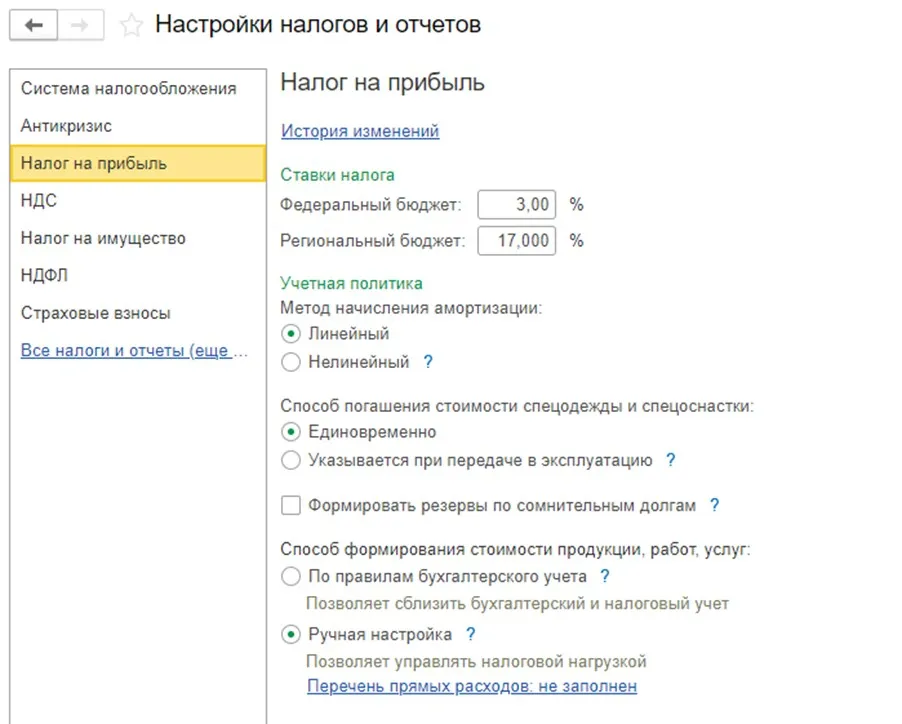Click the forward arrow navigation button
Image resolution: width=902 pixels, height=724 pixels.
pos(82,25)
